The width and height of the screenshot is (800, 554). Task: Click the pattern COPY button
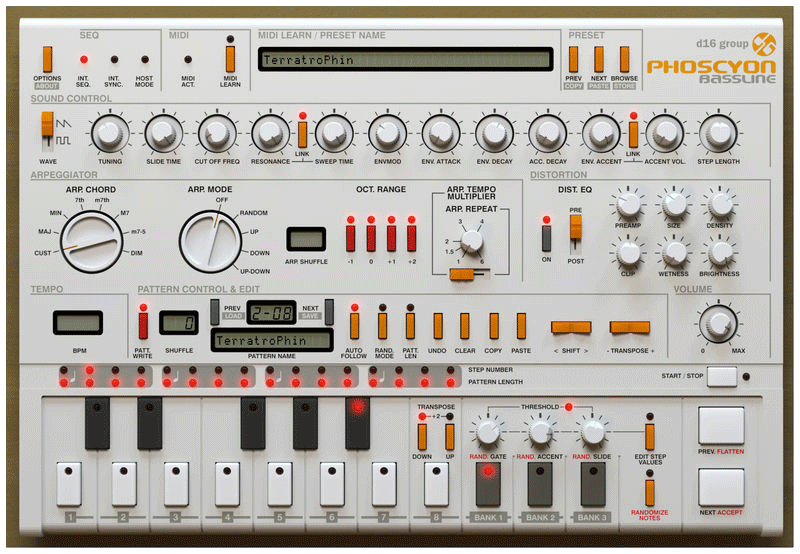tap(494, 326)
